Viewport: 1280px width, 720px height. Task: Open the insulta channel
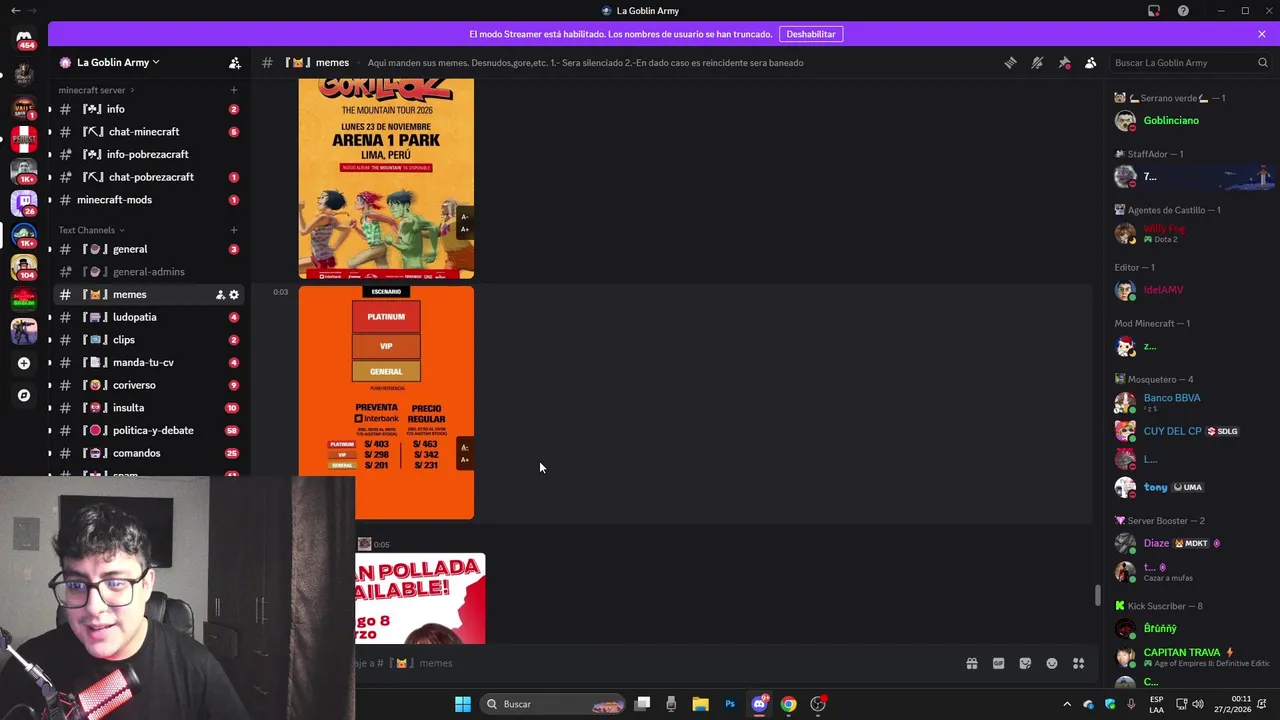tap(148, 408)
